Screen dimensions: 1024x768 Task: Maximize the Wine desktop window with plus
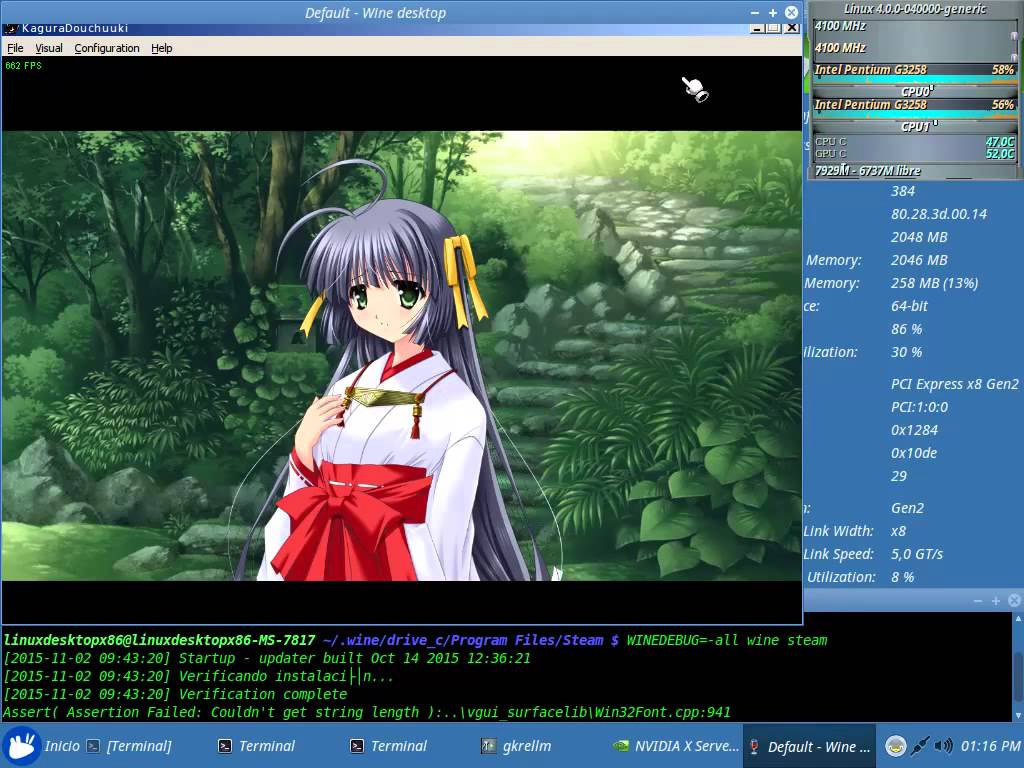(x=773, y=13)
